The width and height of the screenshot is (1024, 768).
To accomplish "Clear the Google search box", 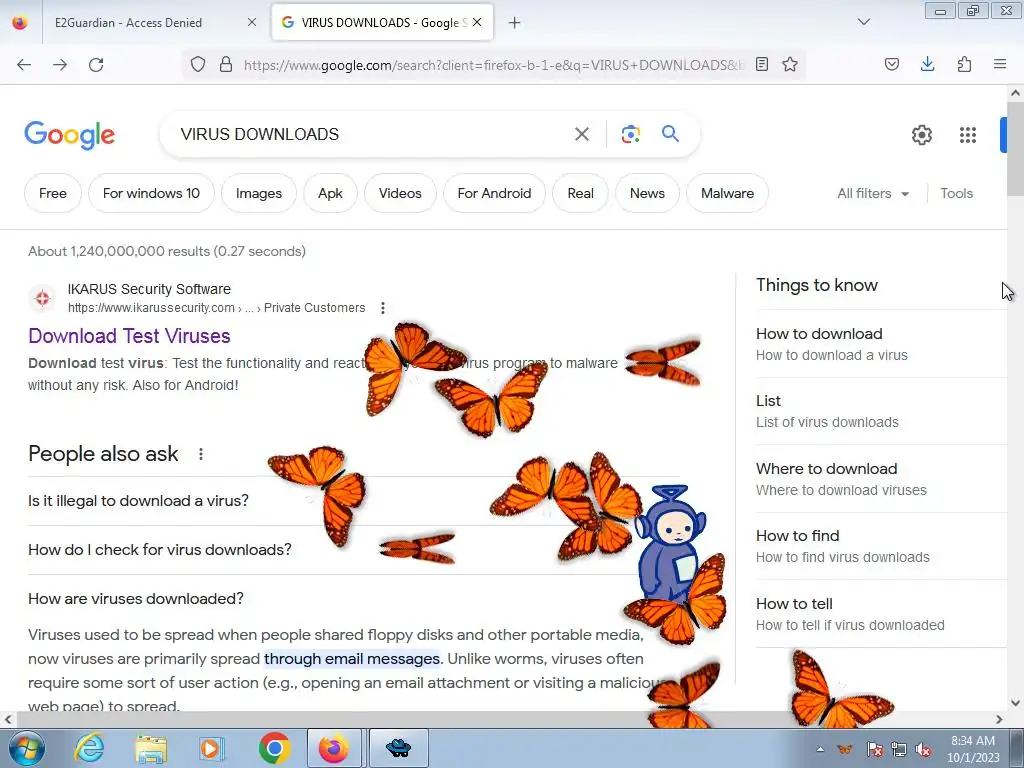I will [581, 135].
